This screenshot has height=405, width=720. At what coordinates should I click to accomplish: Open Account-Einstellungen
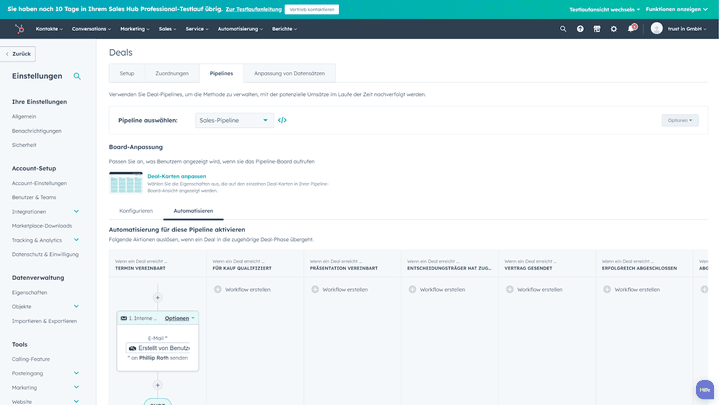click(x=39, y=183)
